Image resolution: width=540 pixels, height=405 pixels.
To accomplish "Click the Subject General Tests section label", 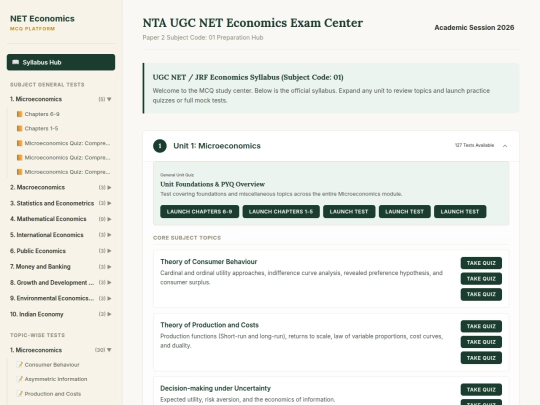I will [x=47, y=85].
